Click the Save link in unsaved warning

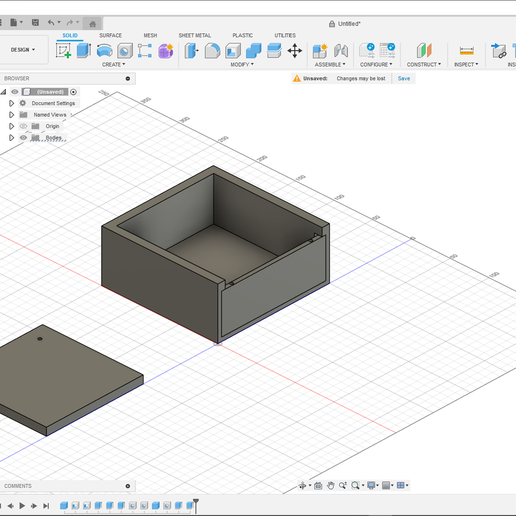(x=404, y=78)
